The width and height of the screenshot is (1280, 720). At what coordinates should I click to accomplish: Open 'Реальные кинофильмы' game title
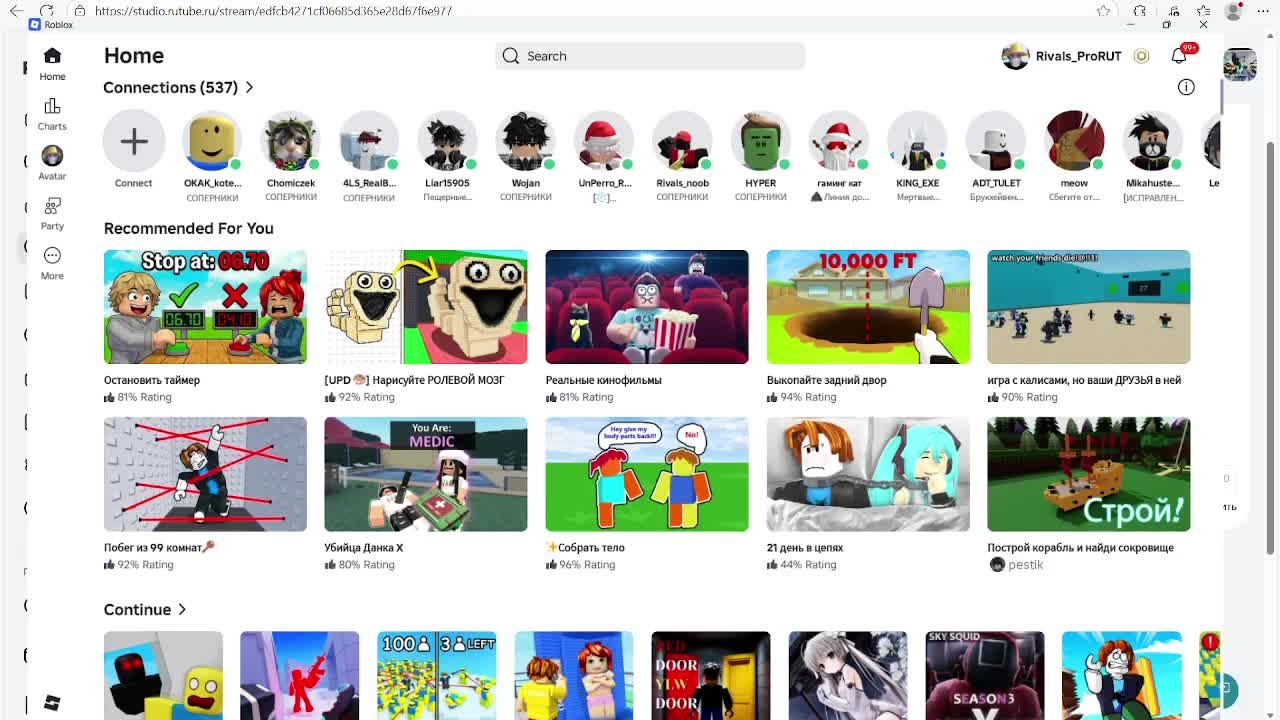pyautogui.click(x=603, y=380)
